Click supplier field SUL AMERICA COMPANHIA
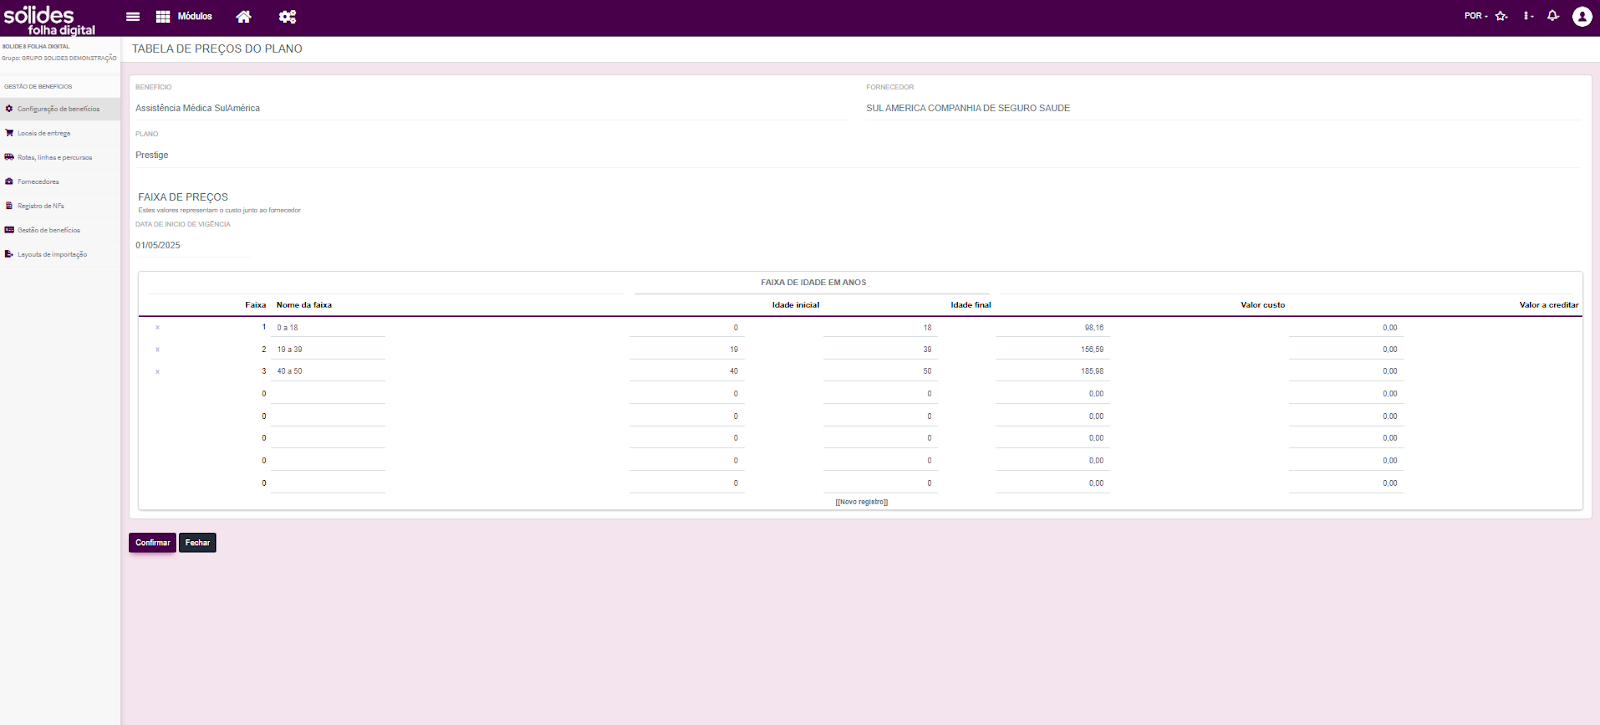The width and height of the screenshot is (1600, 725). (1223, 108)
